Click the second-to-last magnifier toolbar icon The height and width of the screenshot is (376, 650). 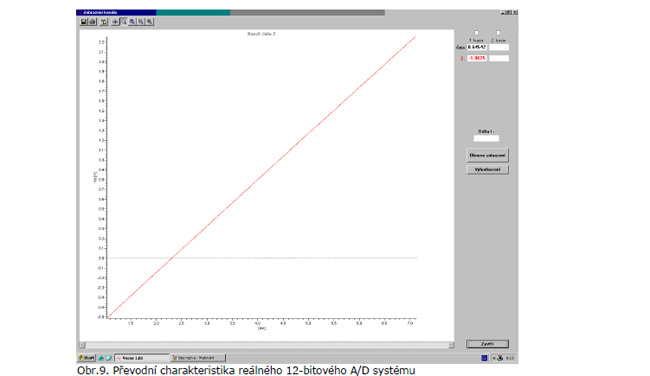[141, 22]
